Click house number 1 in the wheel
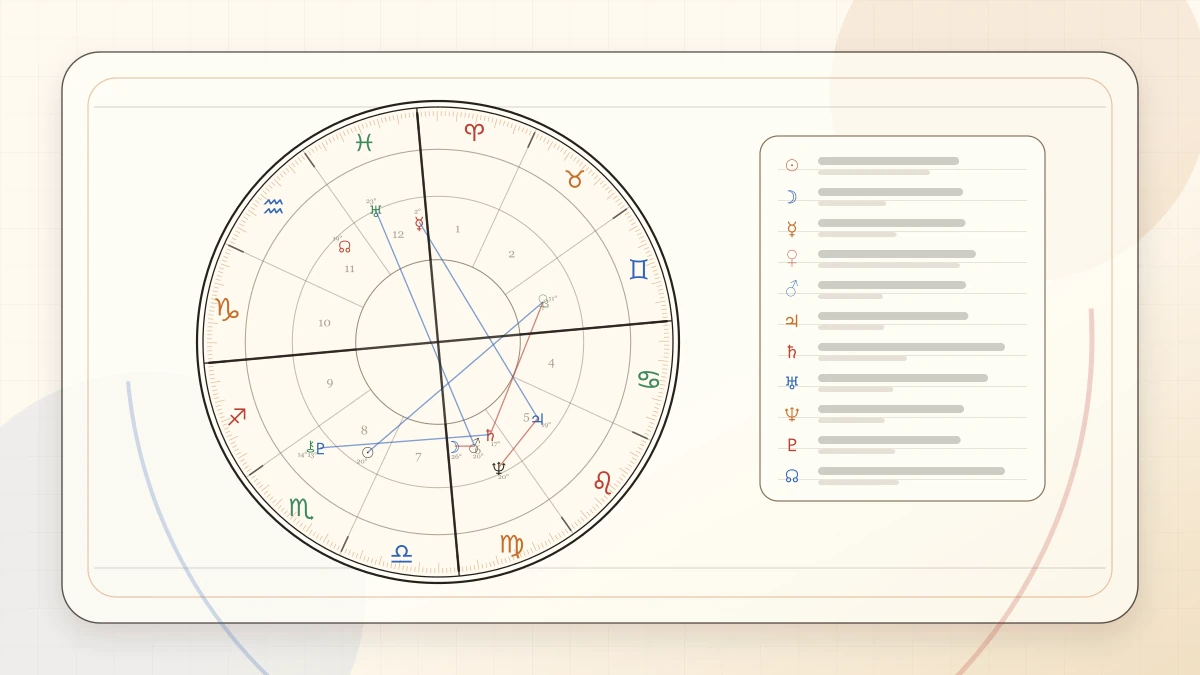1200x675 pixels. (x=458, y=229)
